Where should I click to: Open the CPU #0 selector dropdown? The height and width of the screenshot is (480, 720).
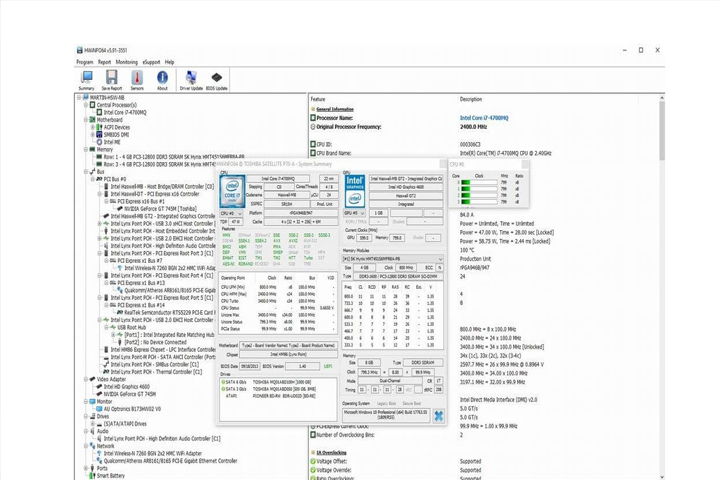[x=231, y=214]
